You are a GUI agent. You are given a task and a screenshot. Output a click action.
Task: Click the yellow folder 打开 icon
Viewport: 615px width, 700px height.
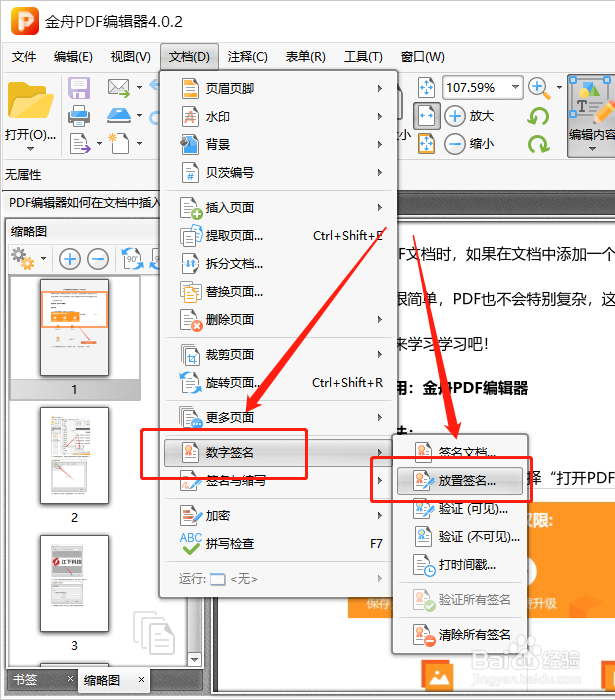tap(30, 100)
